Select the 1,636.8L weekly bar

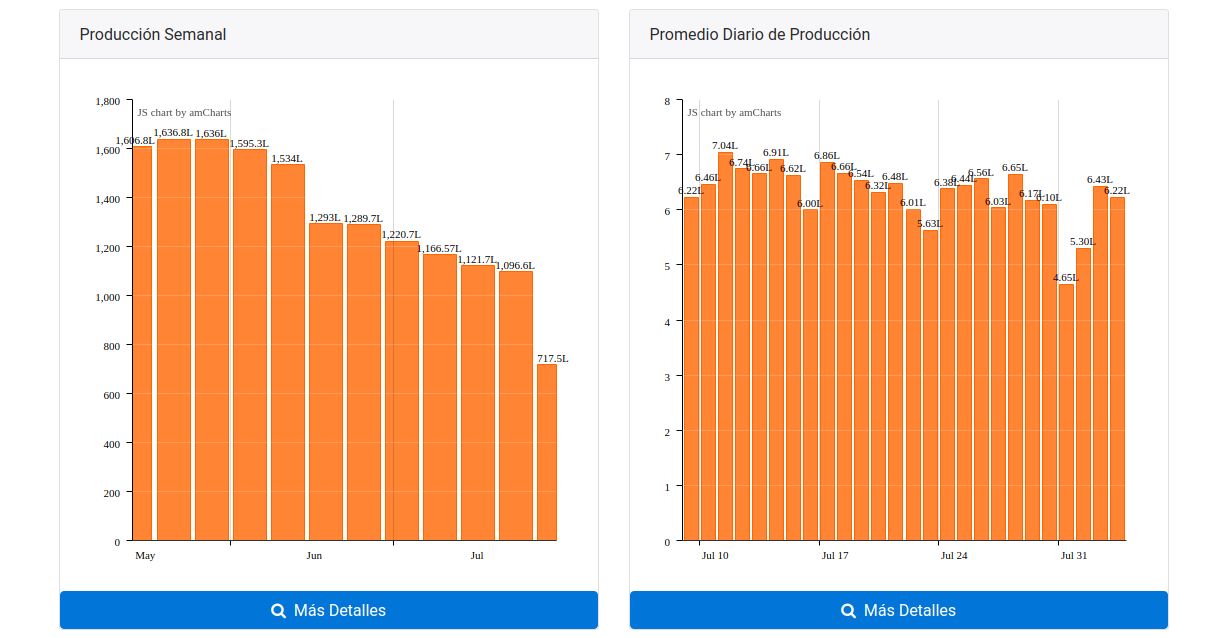[174, 340]
